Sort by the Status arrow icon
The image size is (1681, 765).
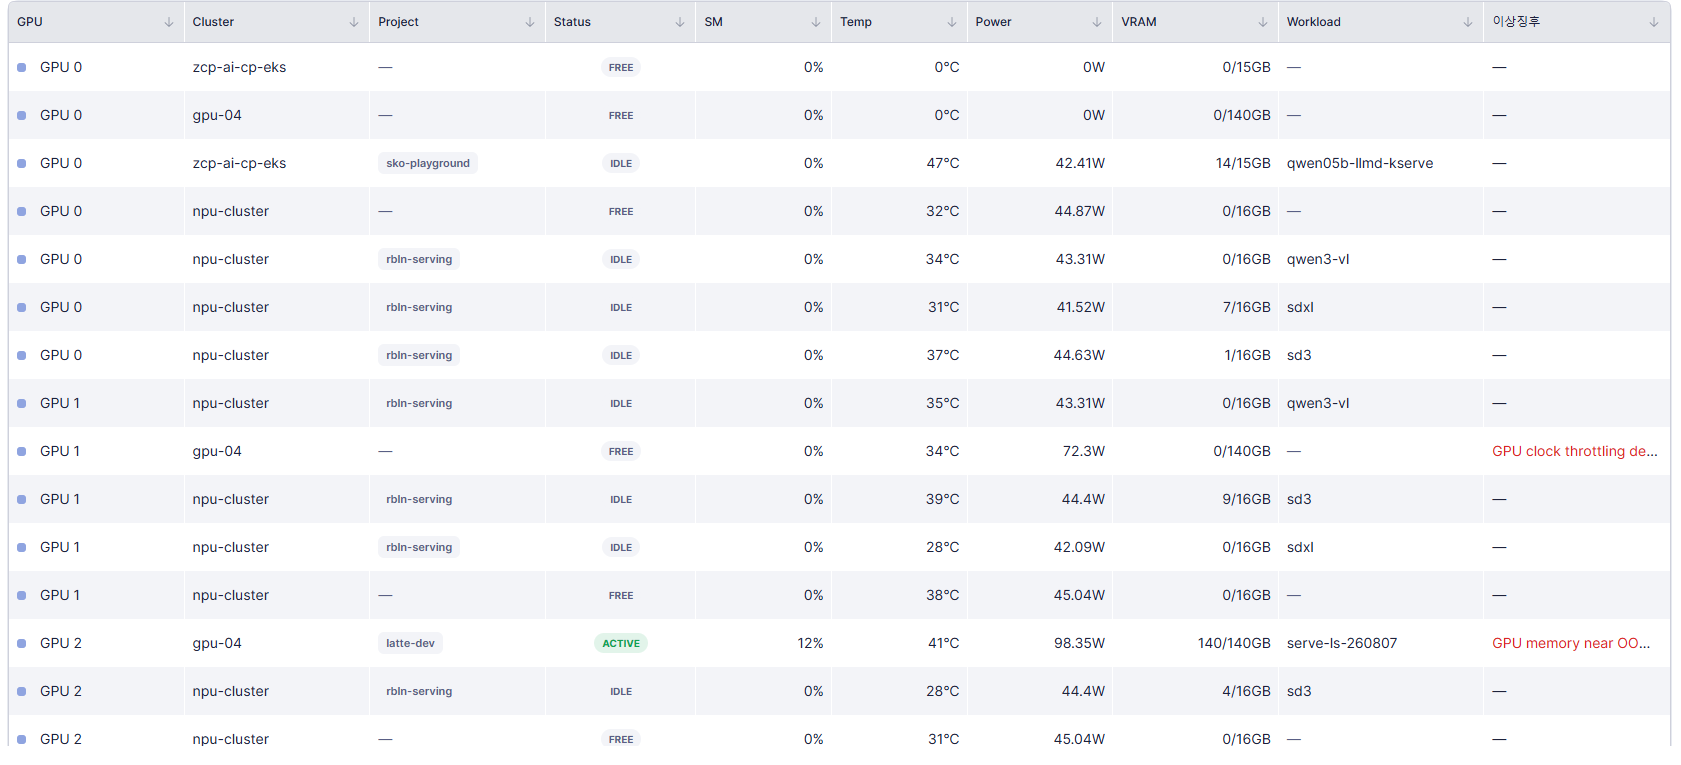coord(680,22)
